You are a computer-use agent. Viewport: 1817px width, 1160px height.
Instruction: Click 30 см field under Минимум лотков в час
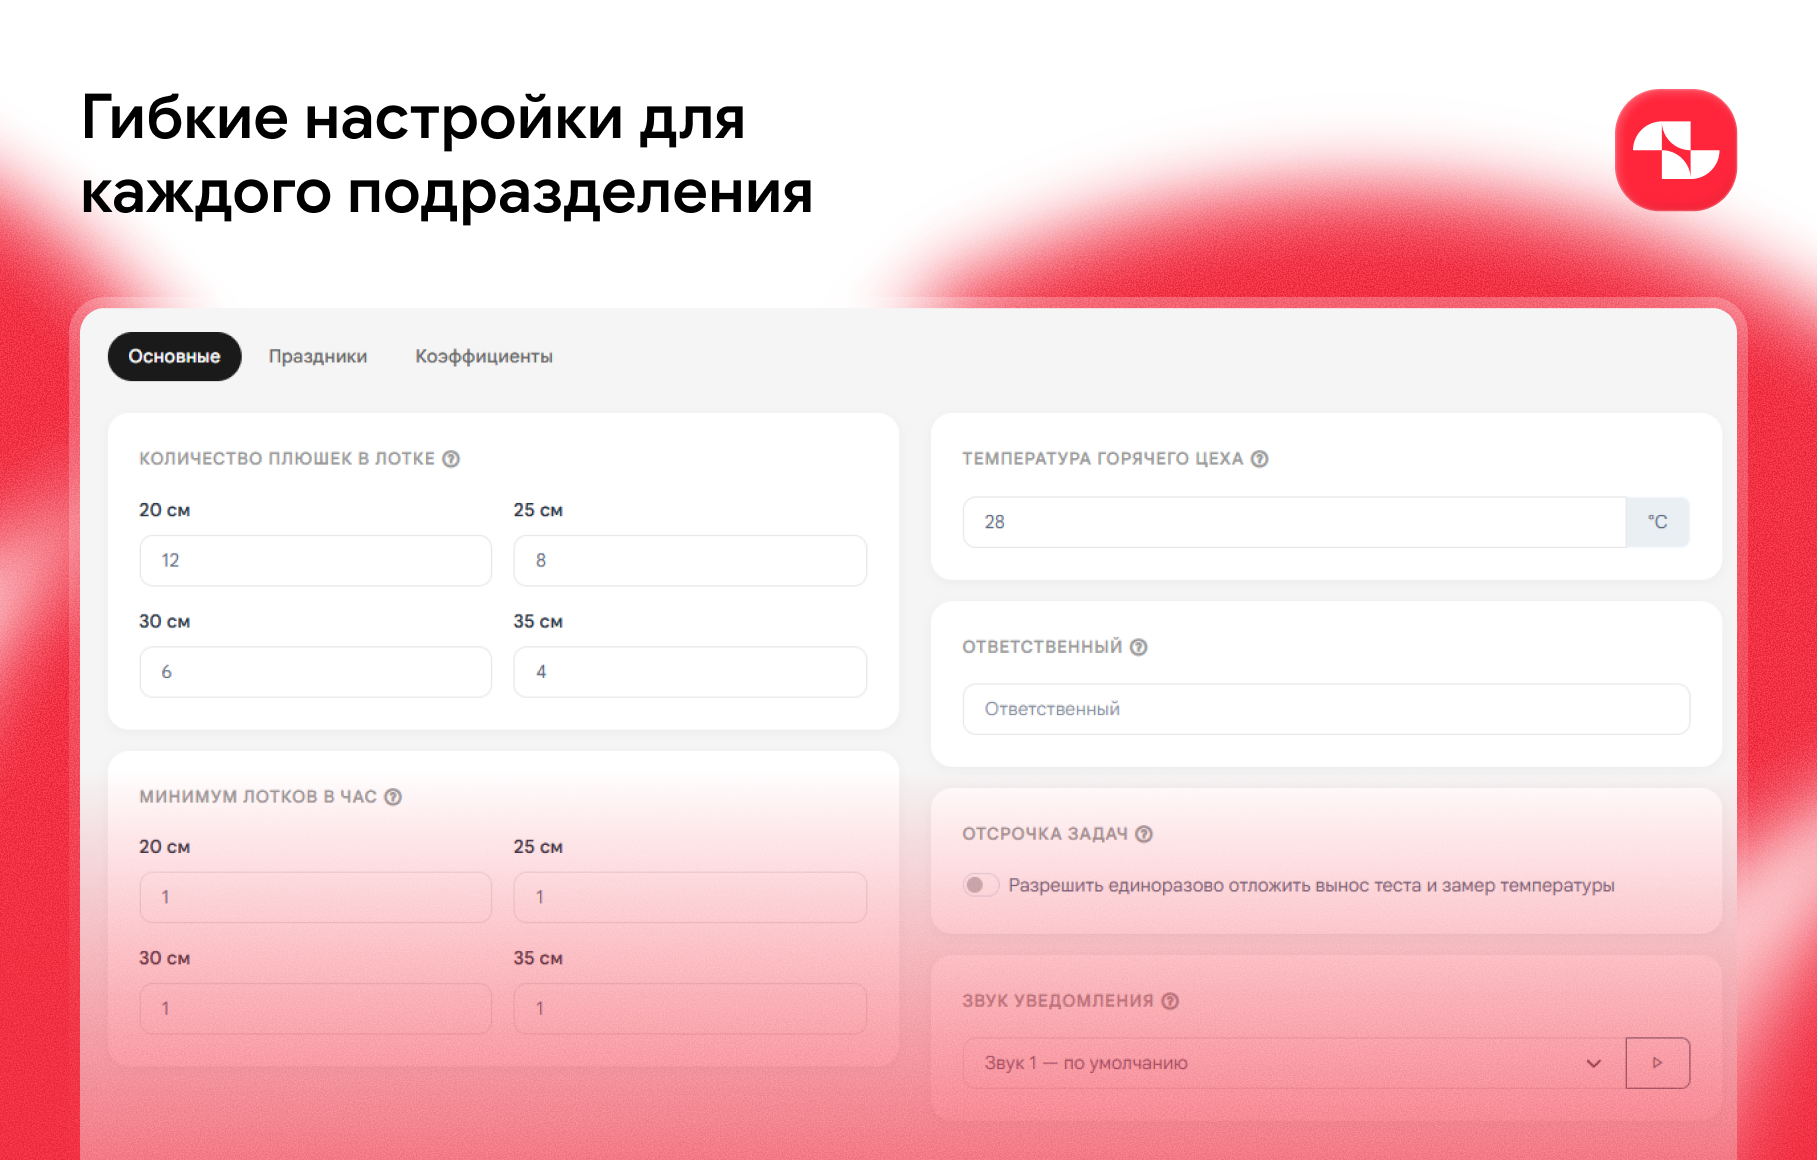pyautogui.click(x=316, y=1009)
